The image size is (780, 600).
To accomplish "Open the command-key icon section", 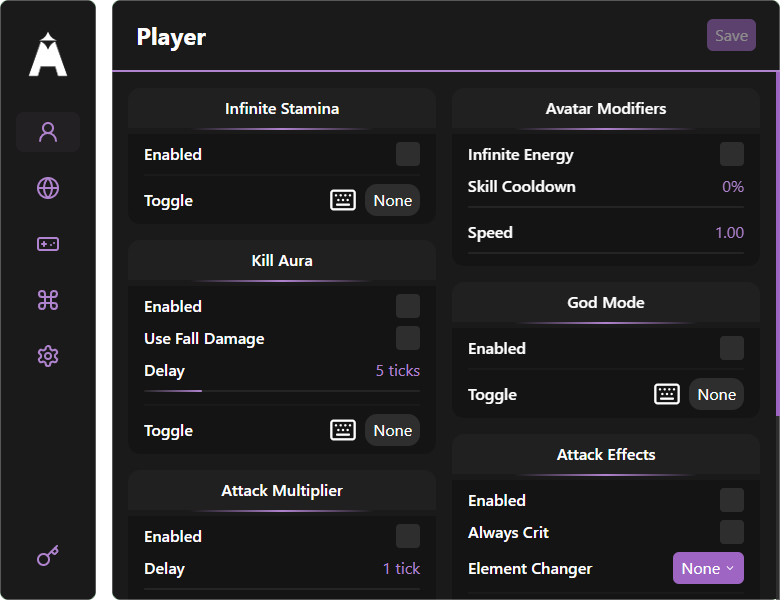I will click(x=48, y=300).
